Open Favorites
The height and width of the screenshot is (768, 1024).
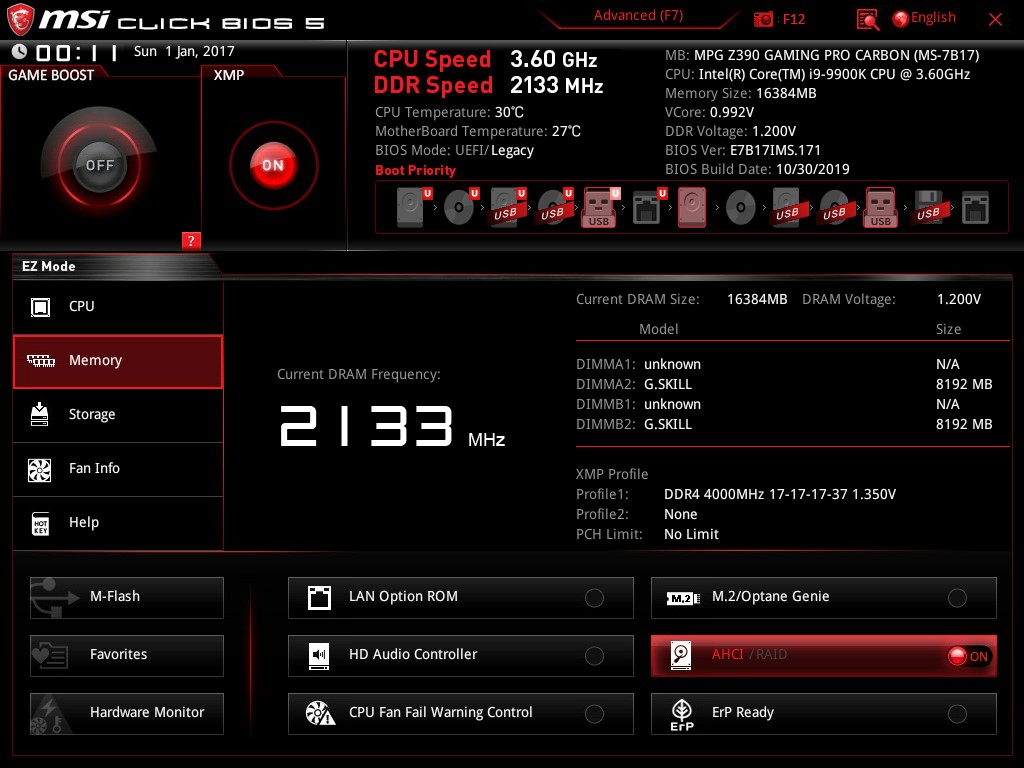click(x=127, y=656)
